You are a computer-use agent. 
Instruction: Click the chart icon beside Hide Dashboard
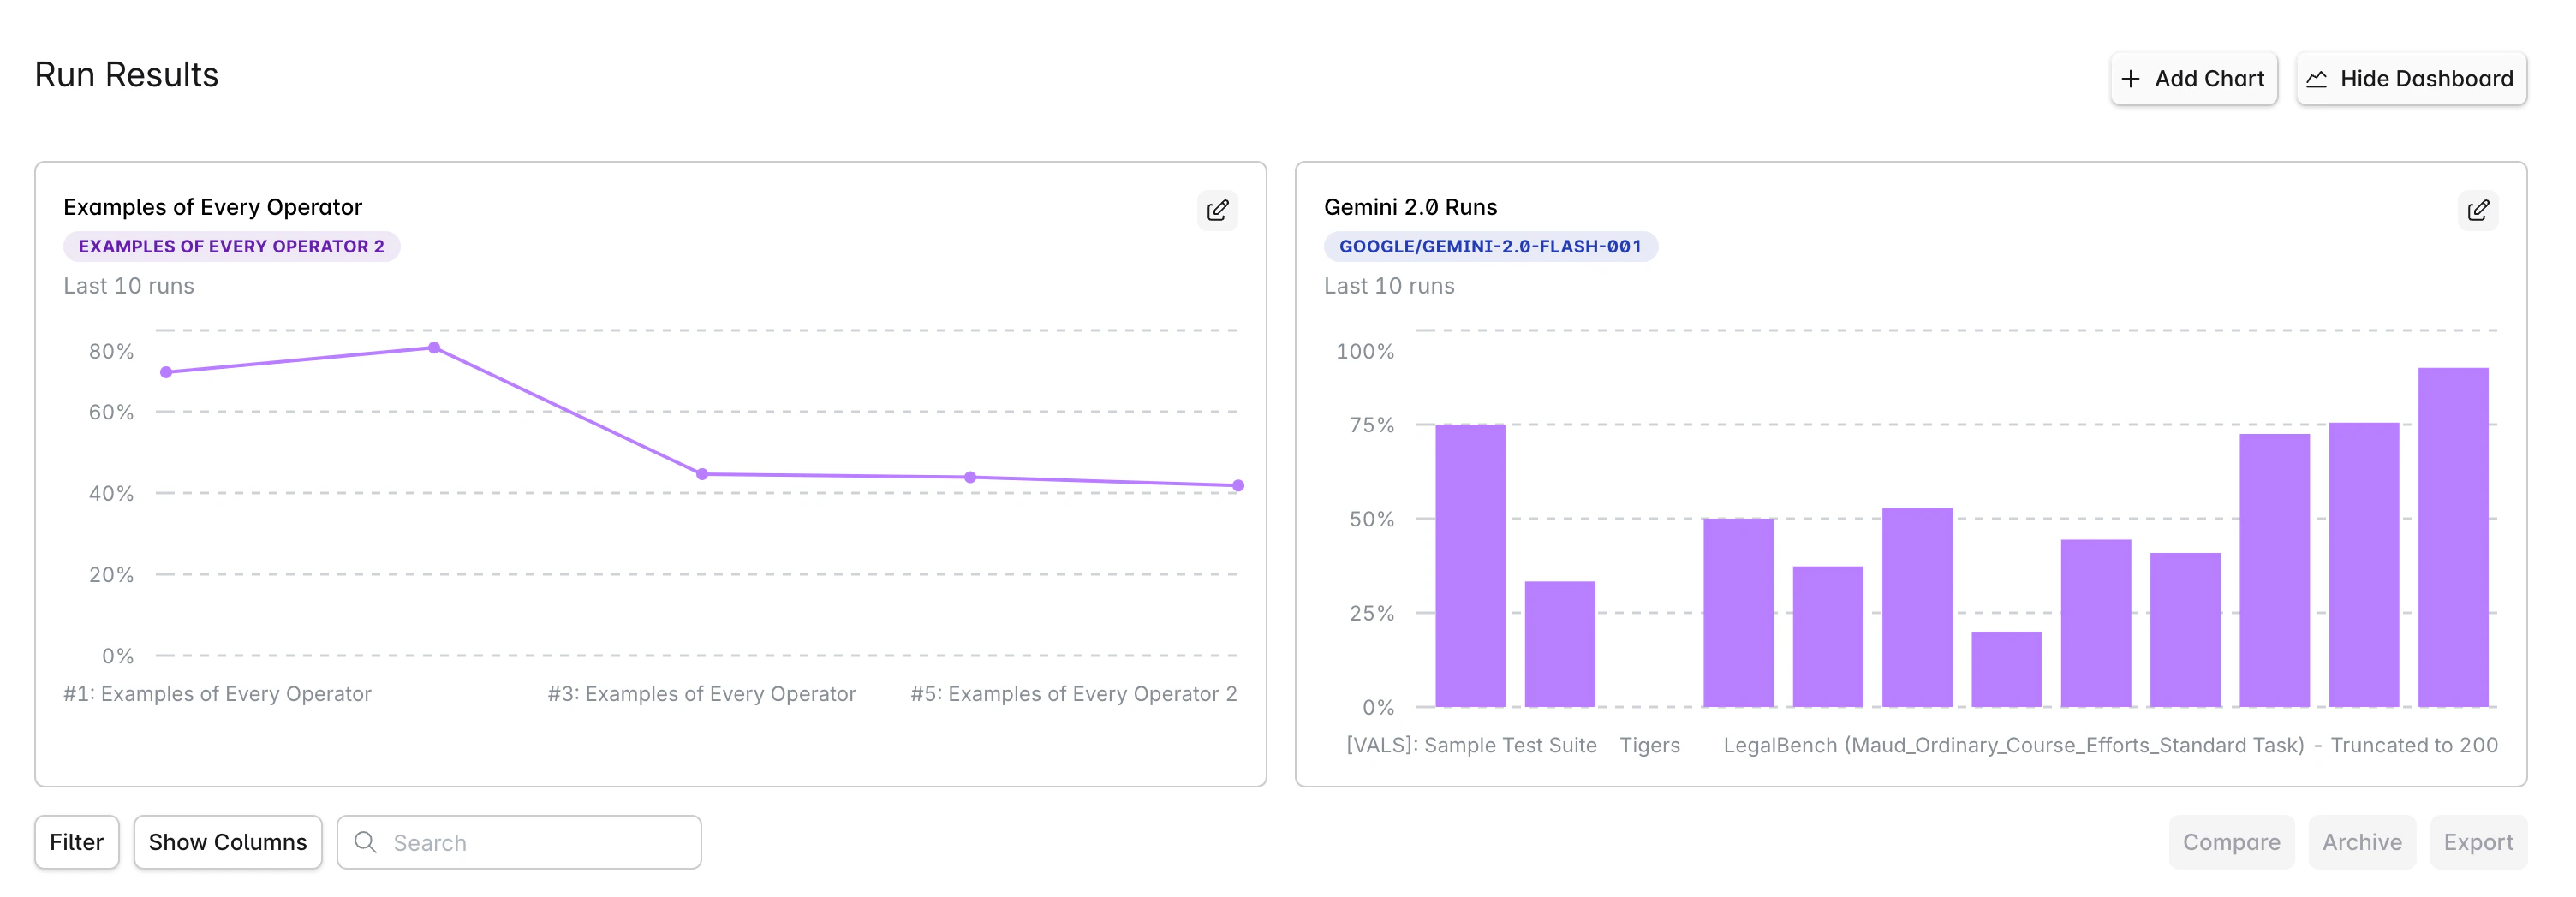2319,78
